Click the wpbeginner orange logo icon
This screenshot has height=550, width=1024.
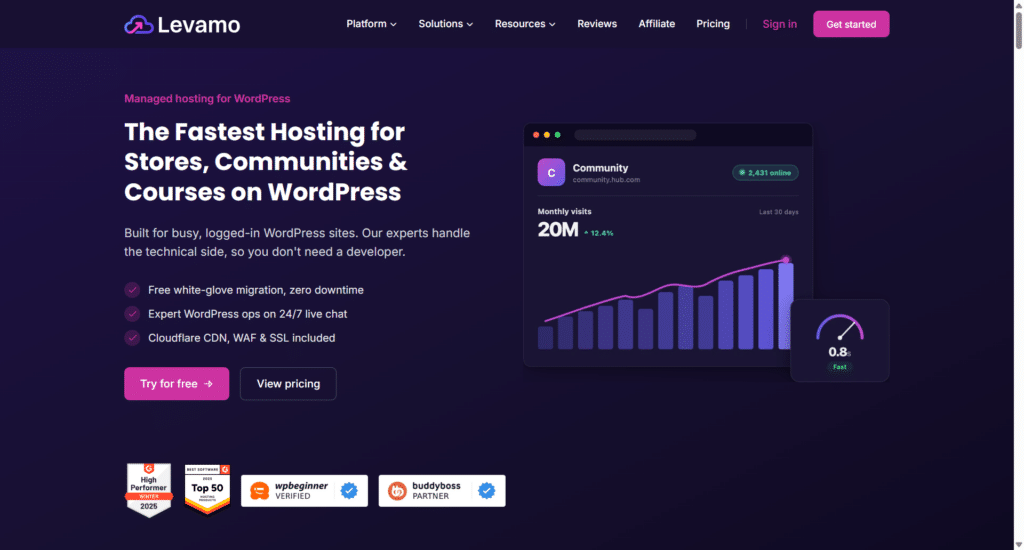(260, 491)
